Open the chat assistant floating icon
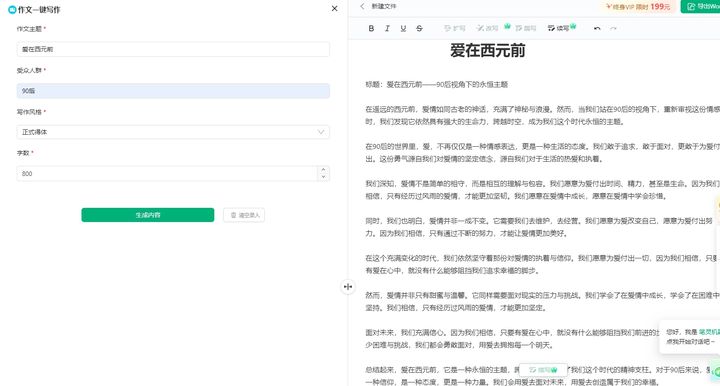This screenshot has height=386, width=720. point(716,372)
